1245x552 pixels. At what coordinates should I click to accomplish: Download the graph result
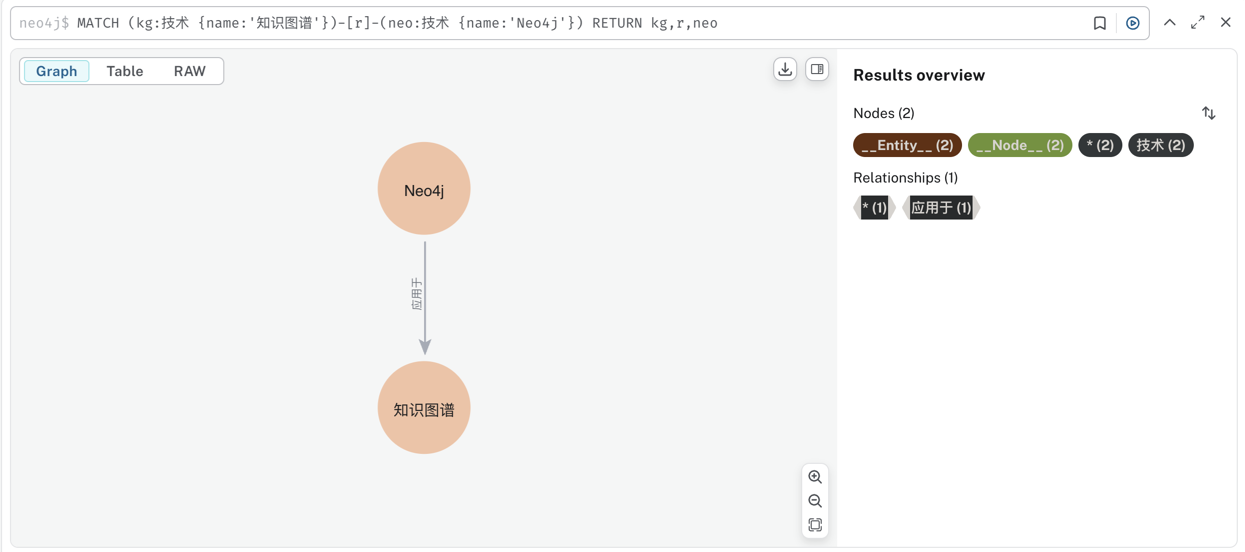785,69
